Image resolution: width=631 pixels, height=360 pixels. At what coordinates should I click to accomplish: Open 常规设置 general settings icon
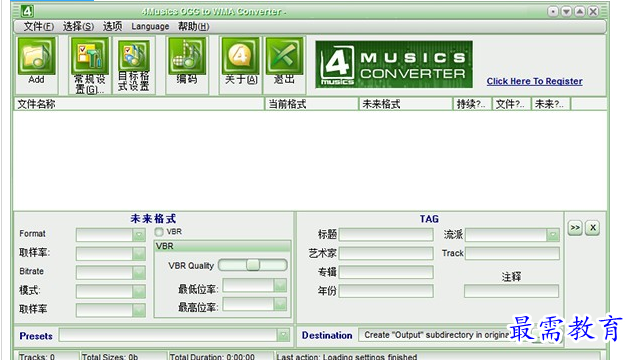click(89, 65)
